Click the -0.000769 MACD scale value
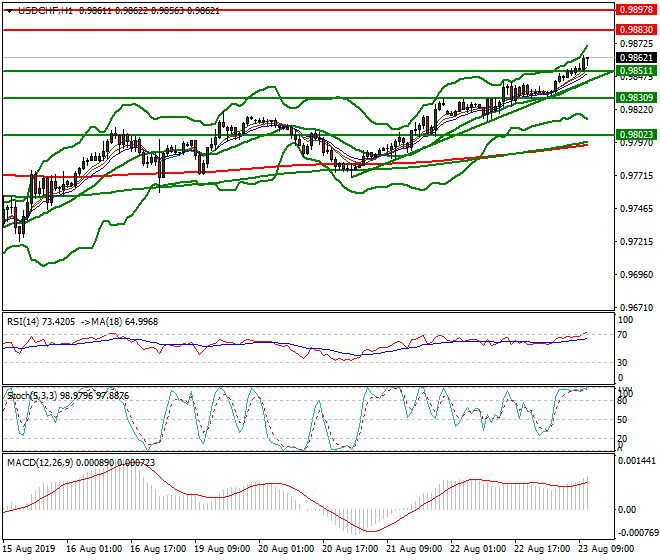The height and width of the screenshot is (560, 660). point(637,533)
